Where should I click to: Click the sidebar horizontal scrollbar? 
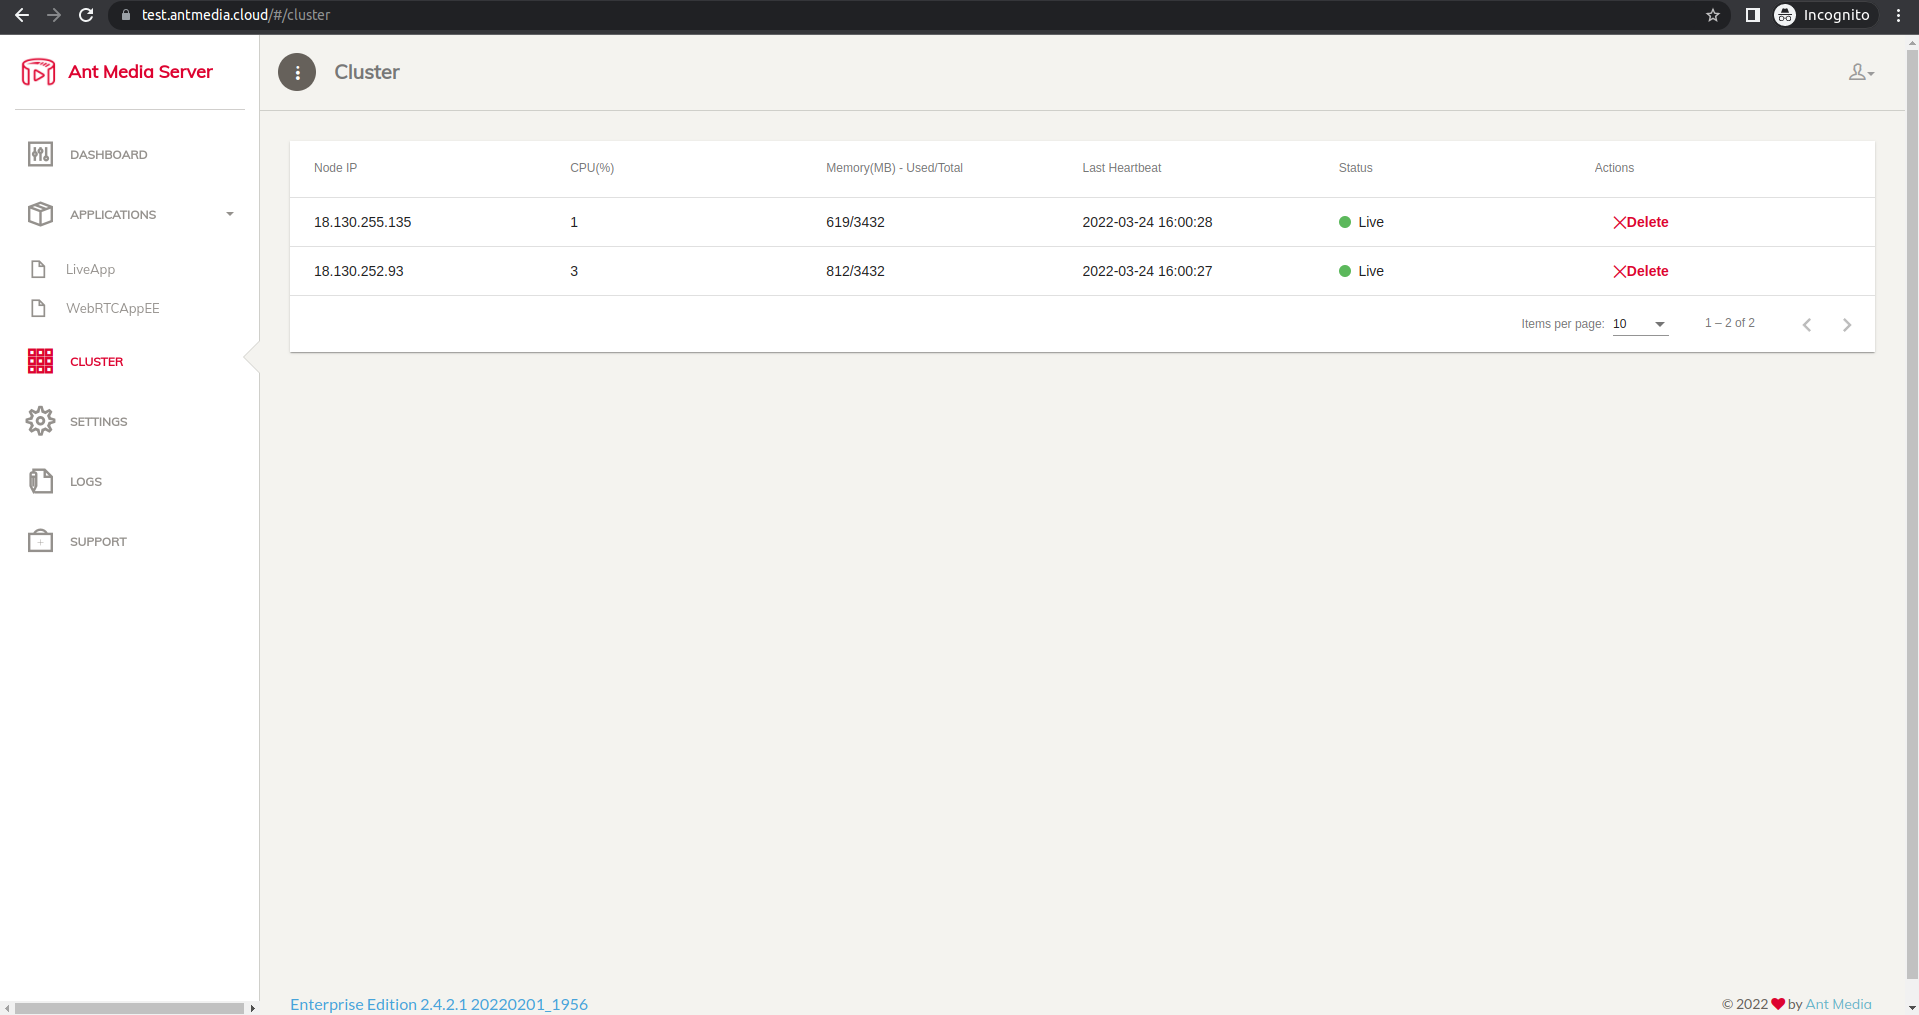[x=129, y=1008]
